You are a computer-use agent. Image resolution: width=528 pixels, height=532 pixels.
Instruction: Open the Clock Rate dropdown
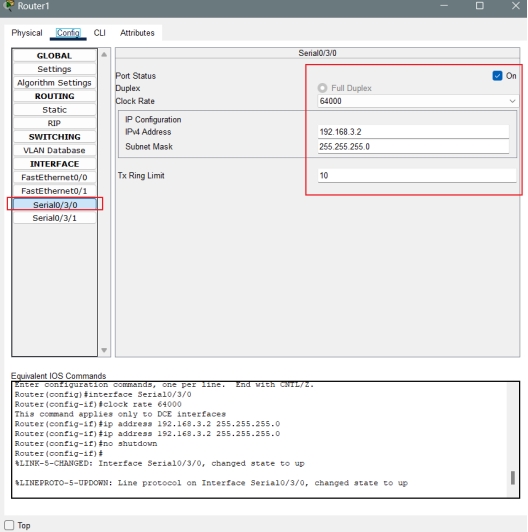[x=417, y=101]
